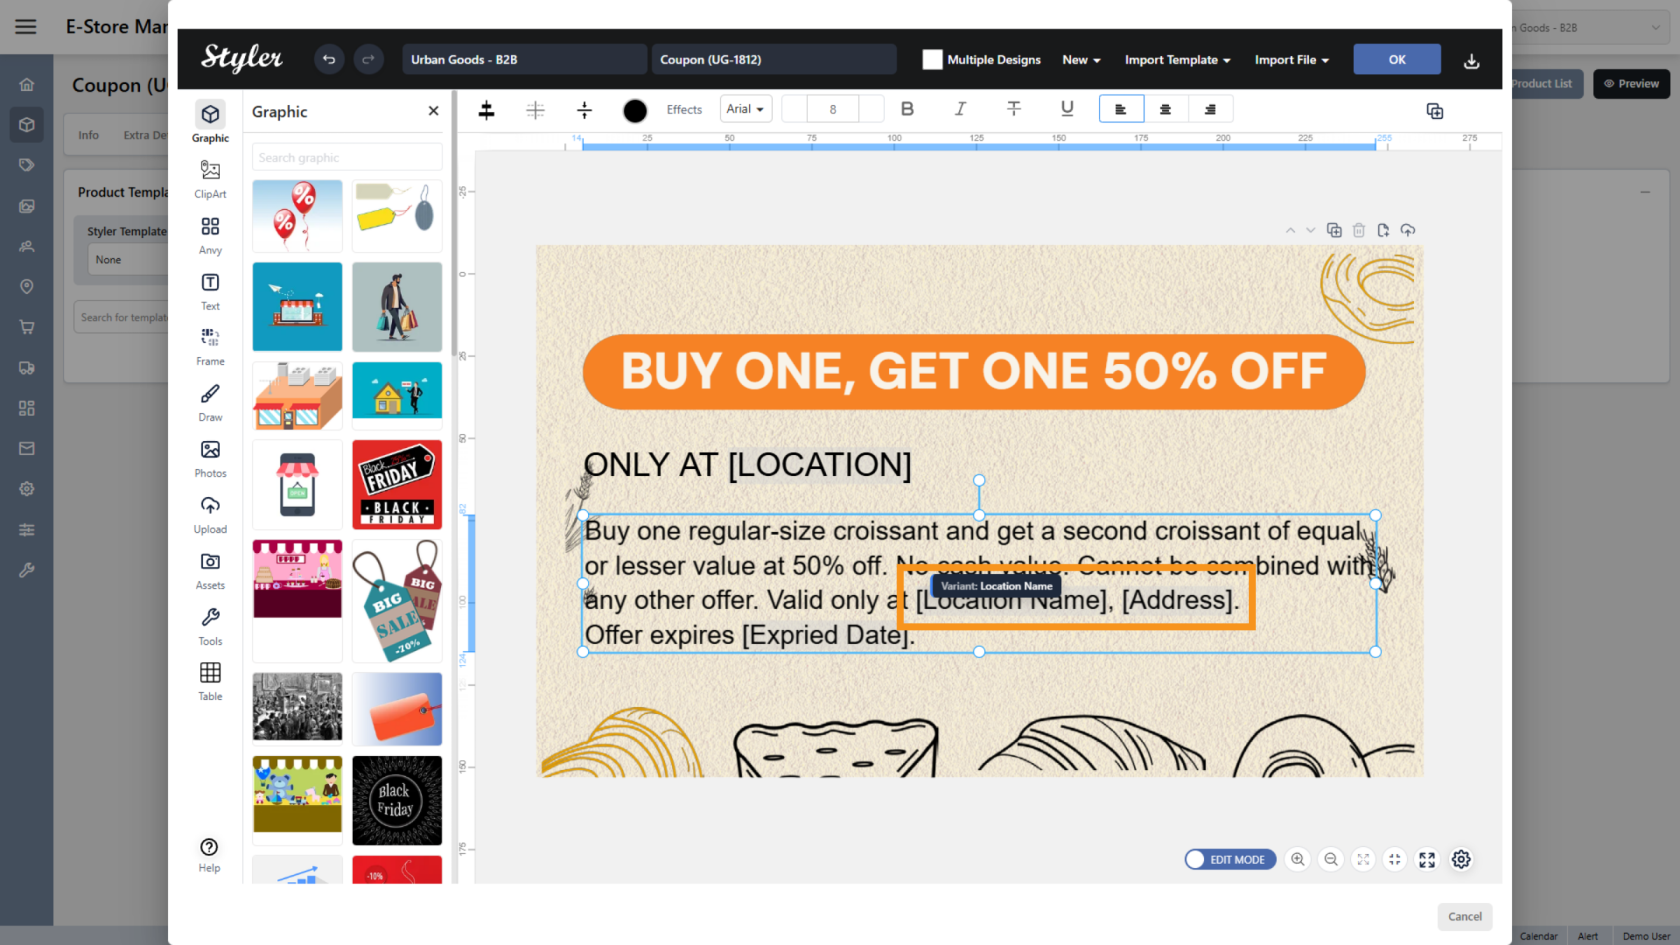Zoom in on the canvas
1680x945 pixels.
(1298, 859)
